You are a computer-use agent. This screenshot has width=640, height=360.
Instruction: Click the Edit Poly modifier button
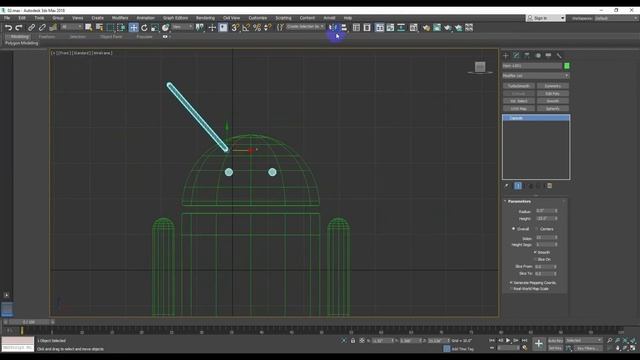[552, 93]
